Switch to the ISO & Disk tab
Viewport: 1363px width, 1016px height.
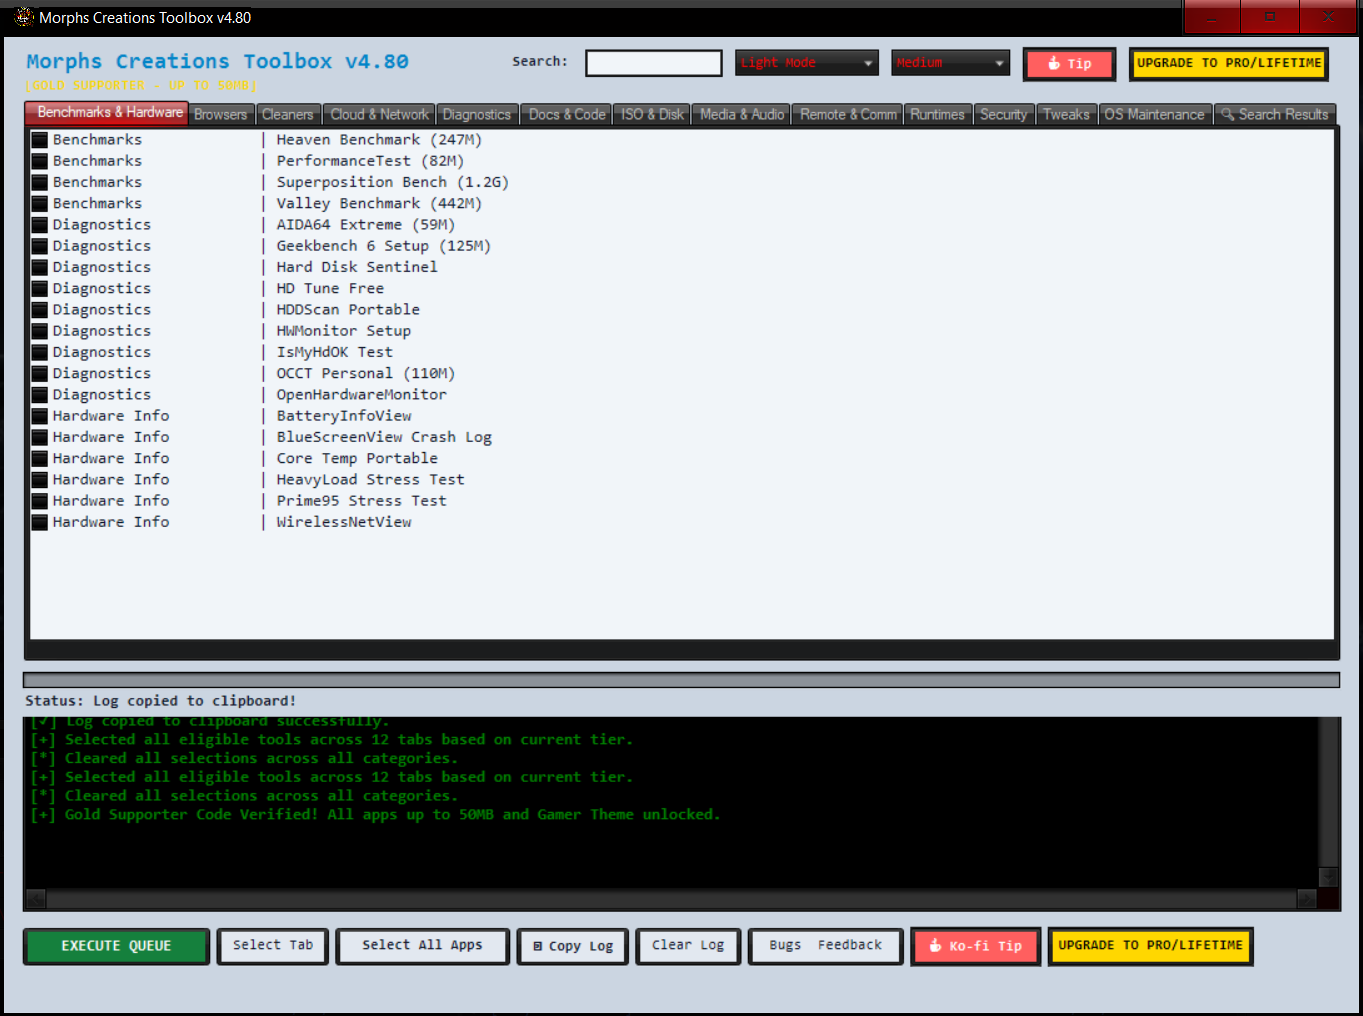coord(652,115)
